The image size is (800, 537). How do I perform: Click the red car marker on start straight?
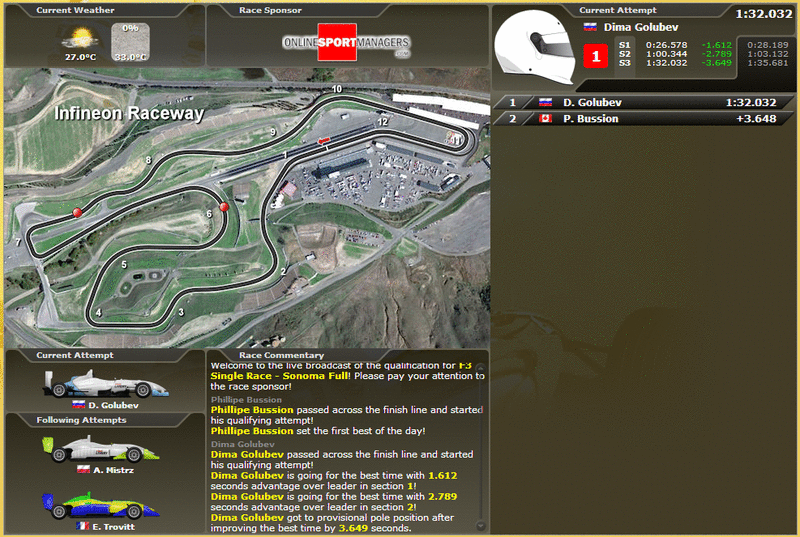coord(324,141)
